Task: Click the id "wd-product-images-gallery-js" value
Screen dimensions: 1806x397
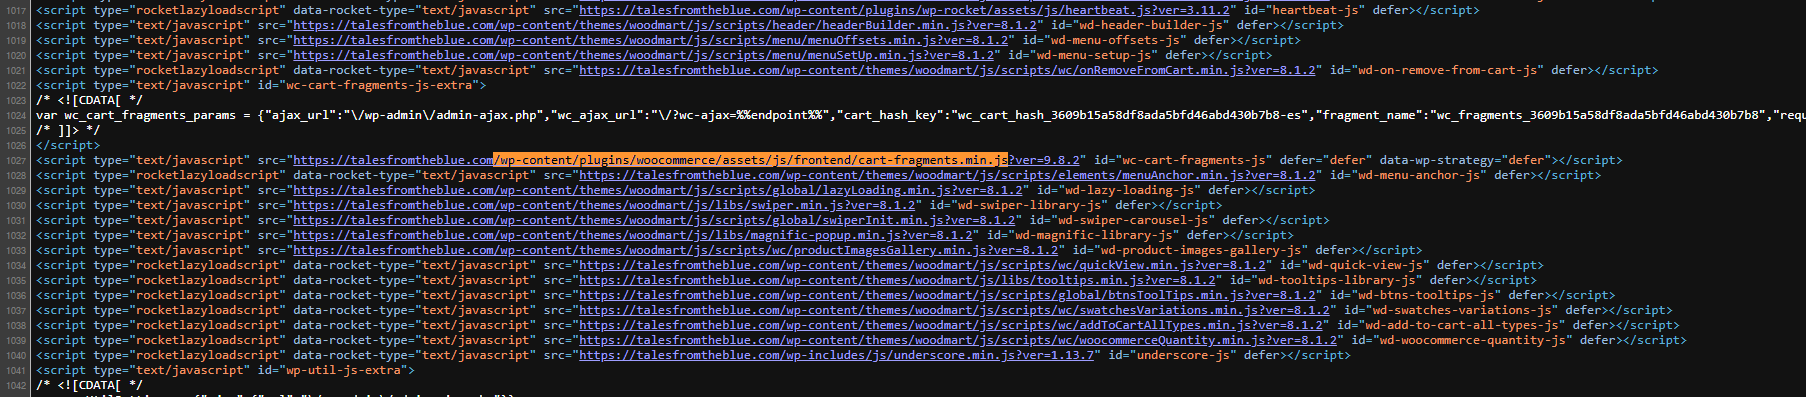Action: coord(1188,250)
